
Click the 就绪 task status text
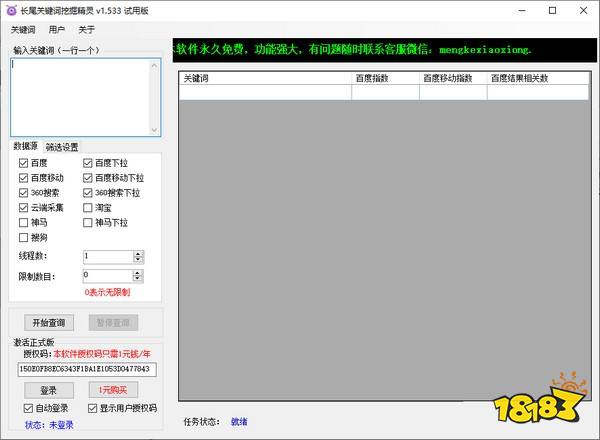(x=239, y=422)
